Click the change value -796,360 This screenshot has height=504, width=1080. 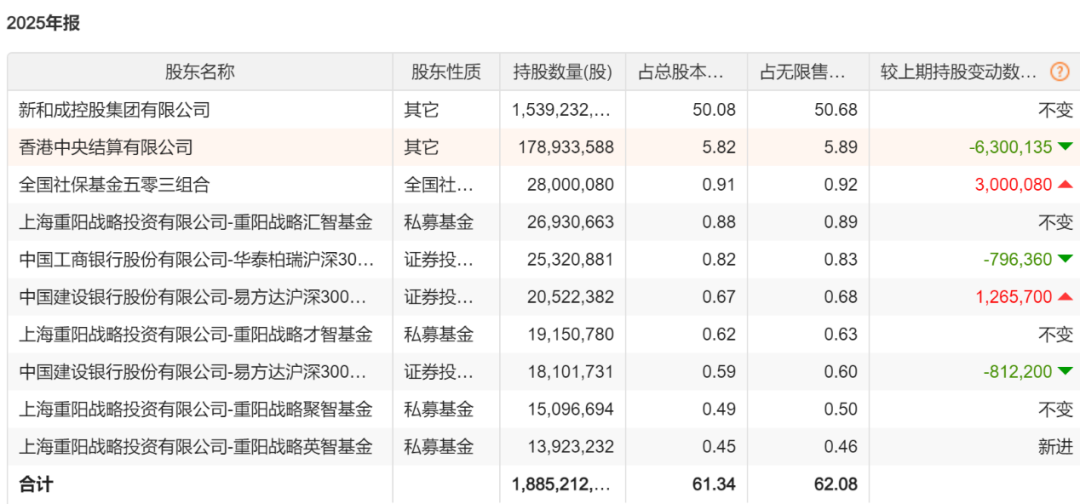coord(1019,260)
